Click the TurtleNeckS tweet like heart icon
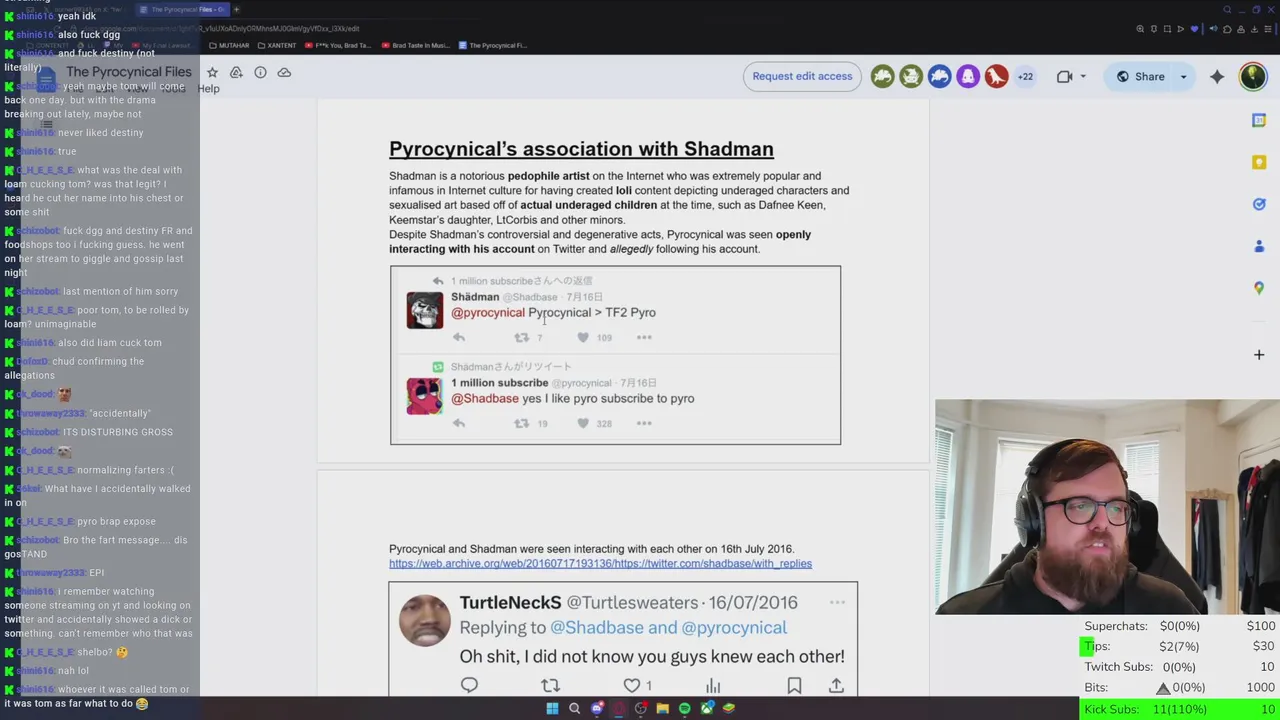This screenshot has height=720, width=1280. (x=631, y=685)
